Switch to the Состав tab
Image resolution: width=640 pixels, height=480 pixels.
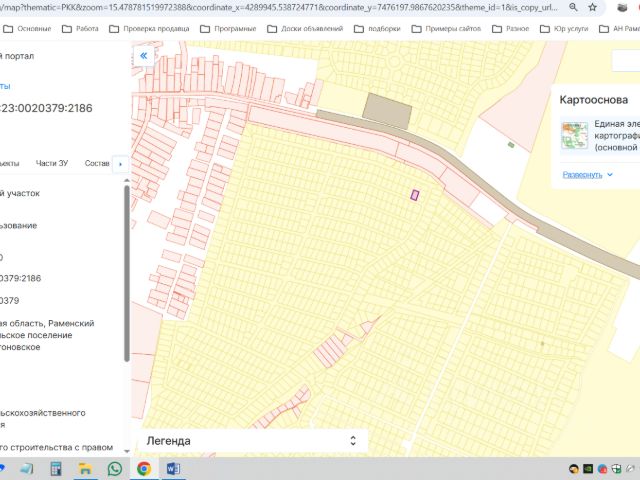[97, 163]
